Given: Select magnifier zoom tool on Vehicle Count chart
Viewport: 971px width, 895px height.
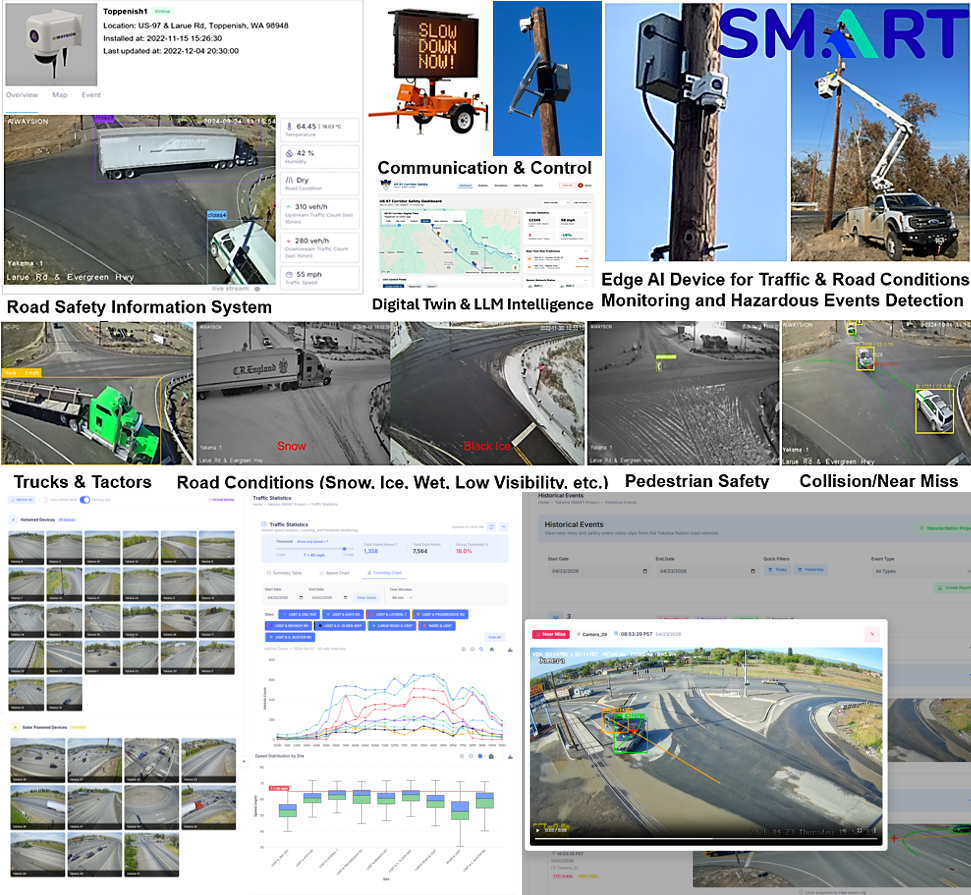Looking at the screenshot, I should (481, 649).
